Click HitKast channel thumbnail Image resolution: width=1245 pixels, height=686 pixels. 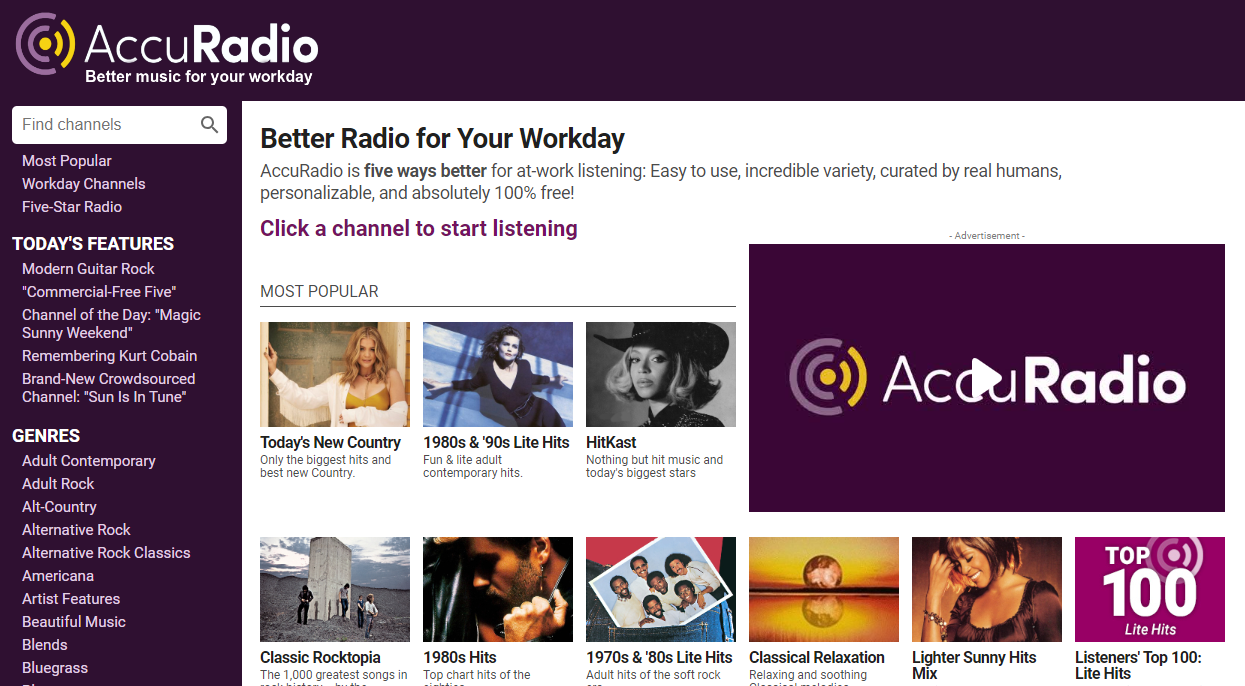click(x=661, y=375)
